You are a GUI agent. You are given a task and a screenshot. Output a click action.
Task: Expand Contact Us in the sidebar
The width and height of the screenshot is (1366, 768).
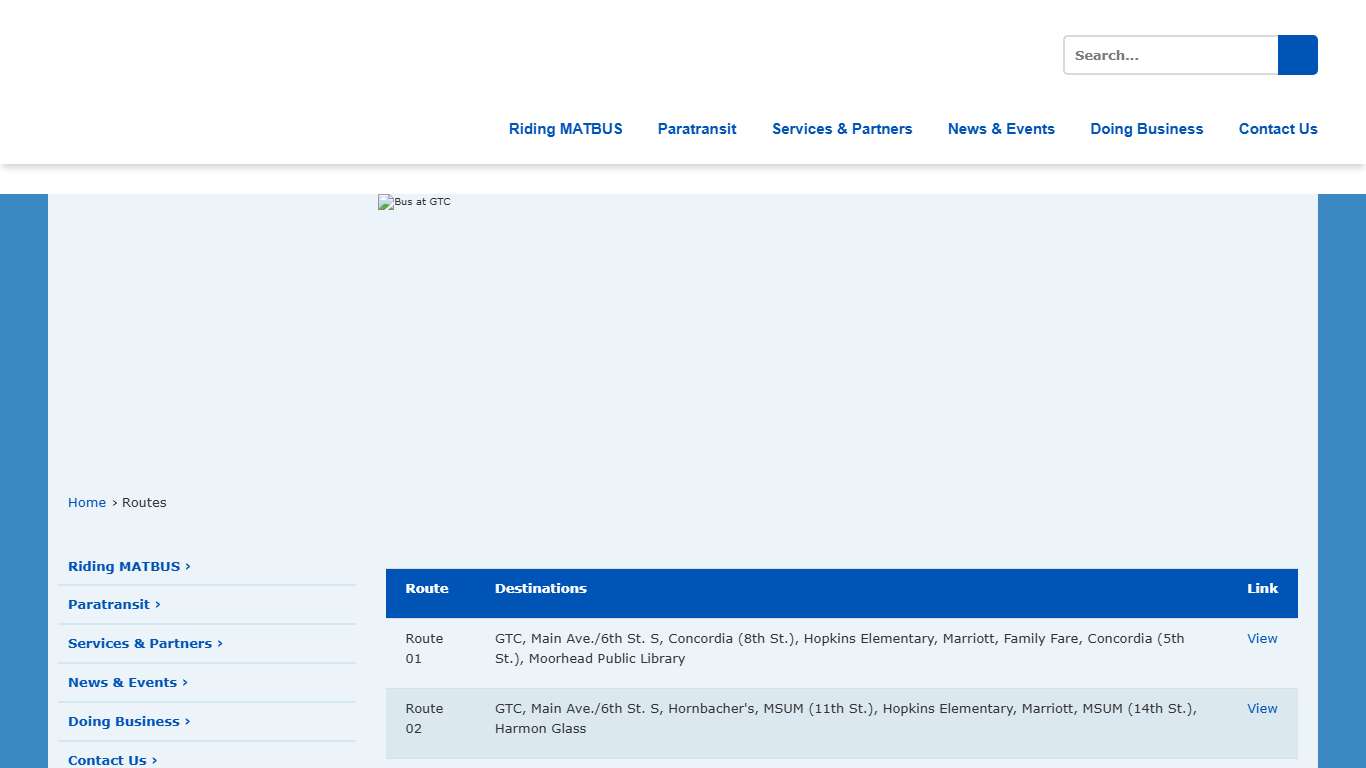(112, 760)
